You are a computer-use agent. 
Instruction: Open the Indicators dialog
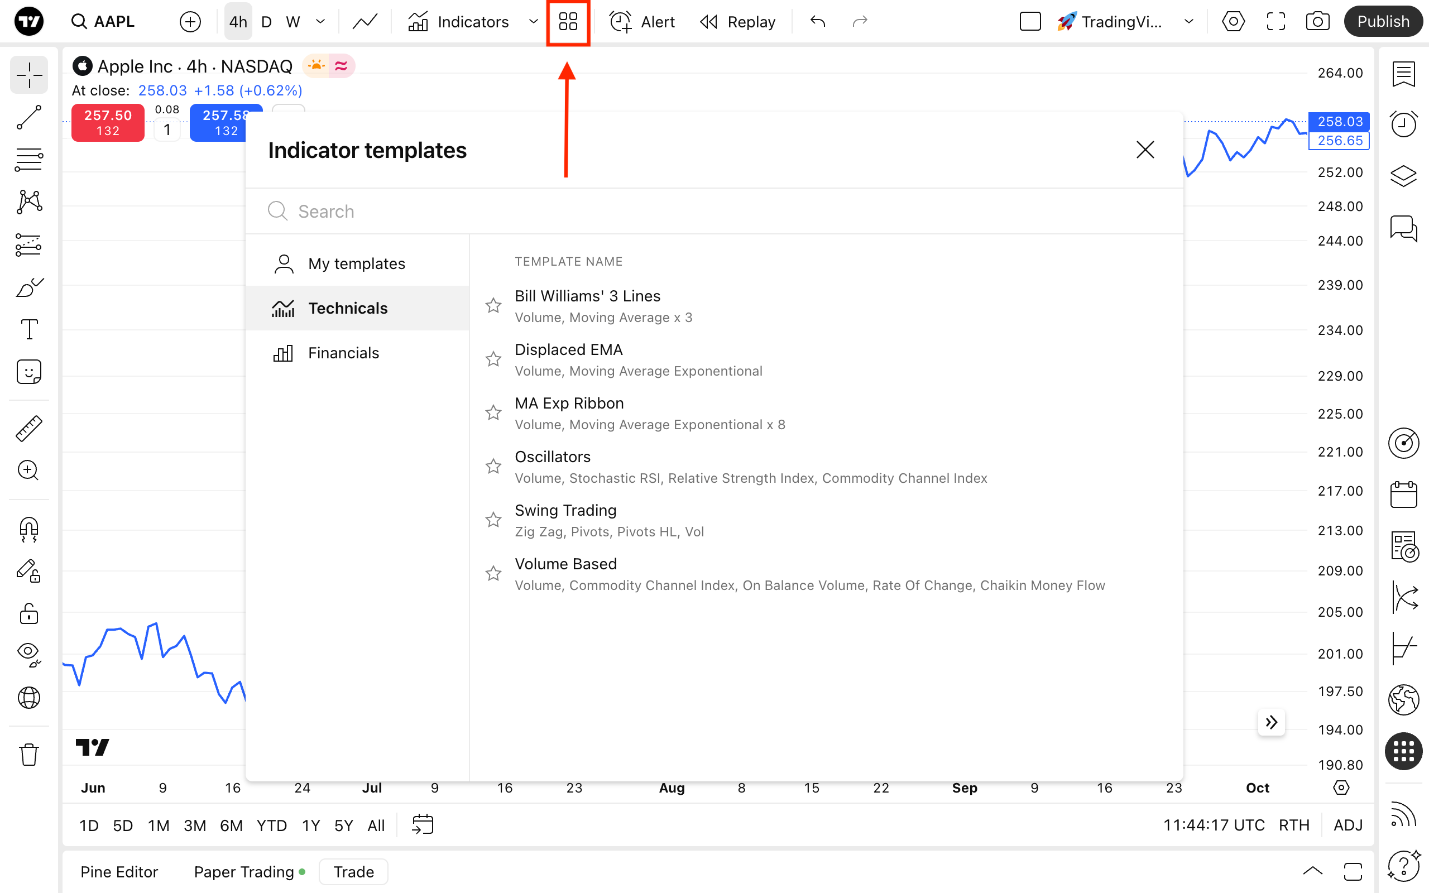pyautogui.click(x=459, y=21)
